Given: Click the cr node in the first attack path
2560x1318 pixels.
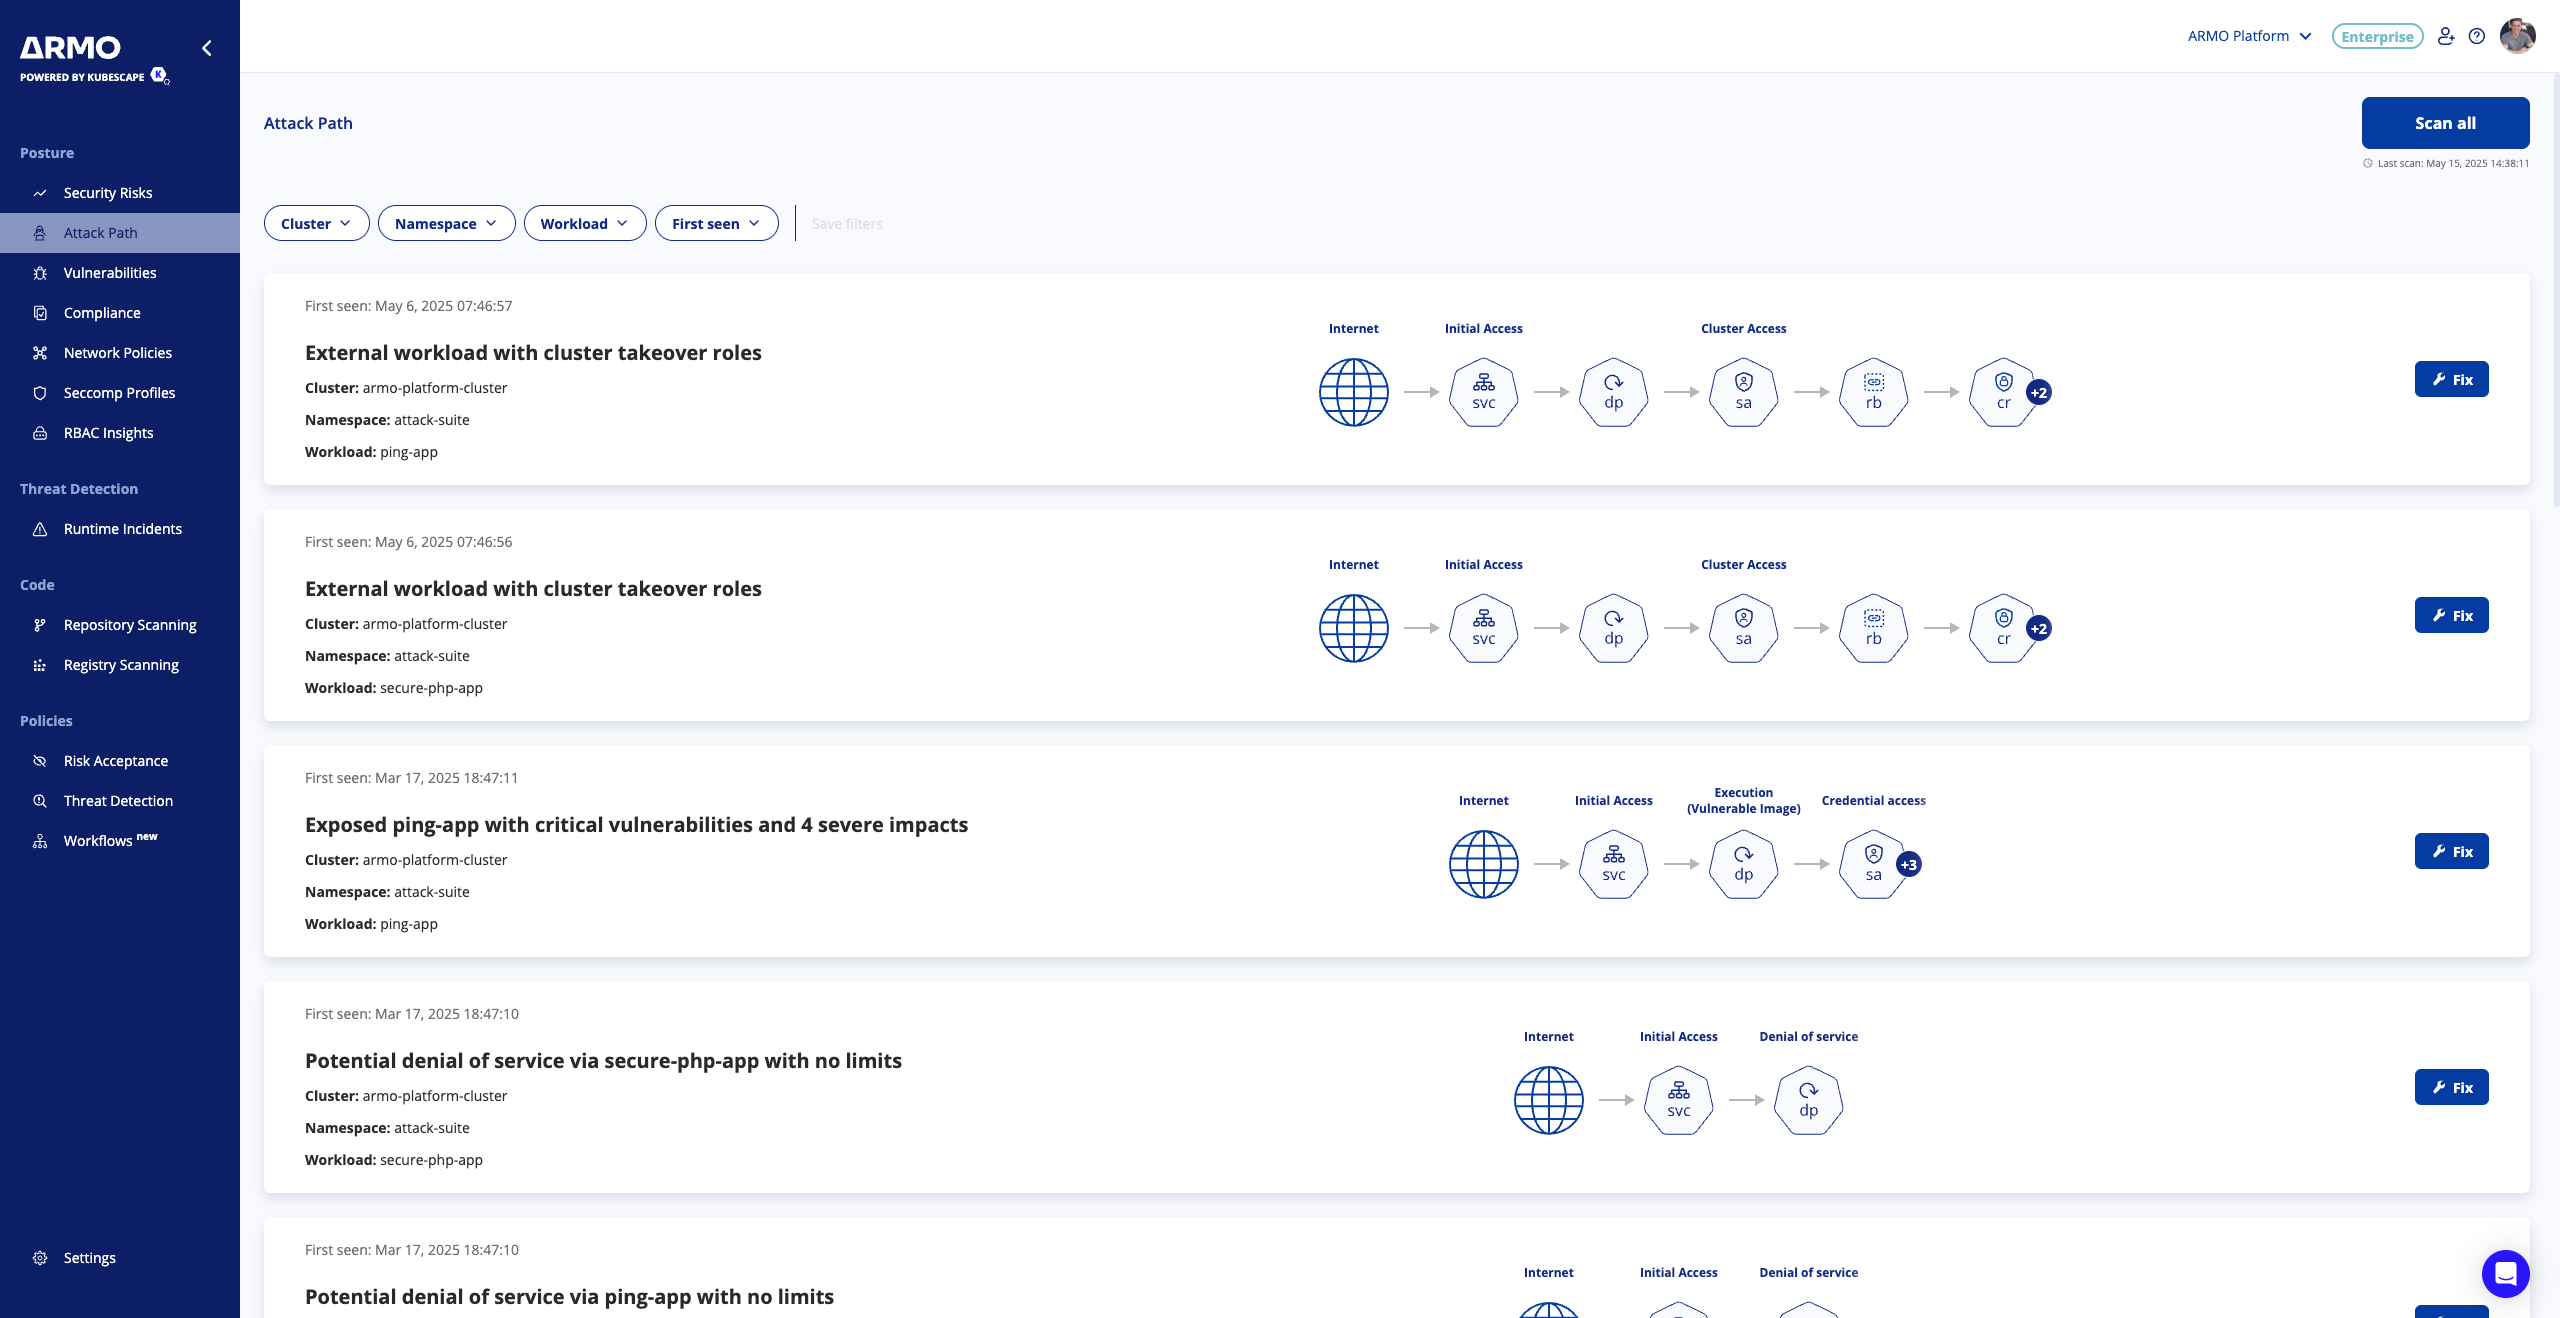Looking at the screenshot, I should (2003, 392).
